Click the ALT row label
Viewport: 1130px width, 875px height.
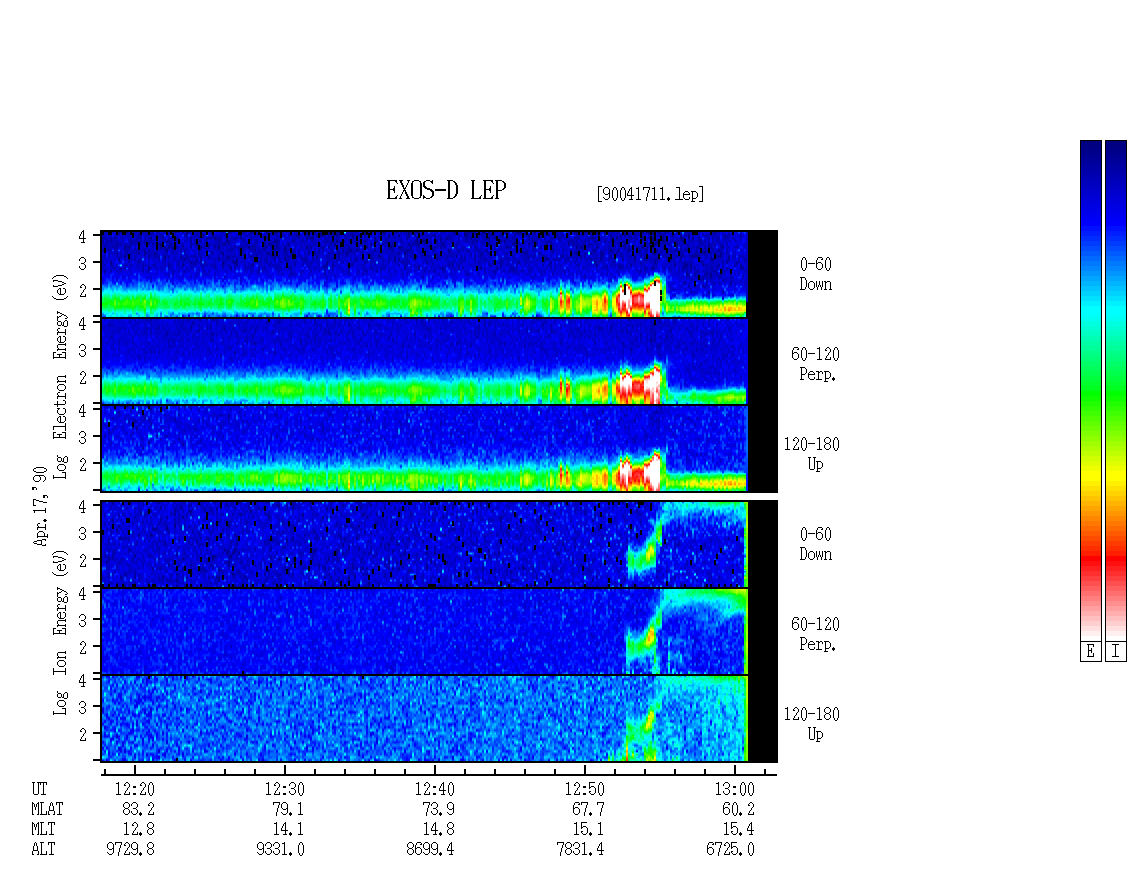43,850
